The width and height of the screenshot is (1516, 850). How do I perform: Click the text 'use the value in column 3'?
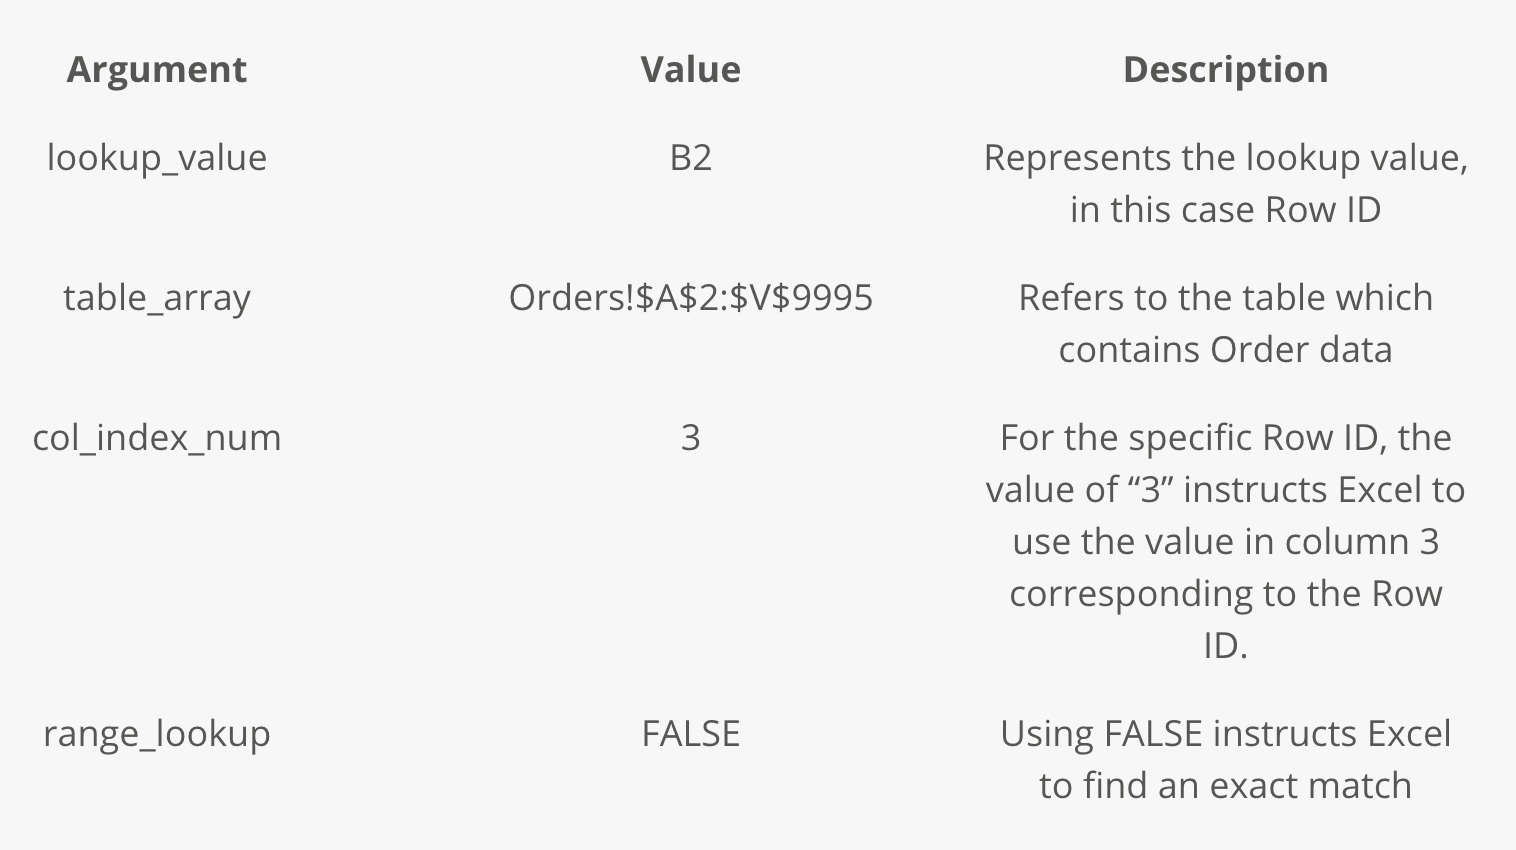click(x=1225, y=542)
